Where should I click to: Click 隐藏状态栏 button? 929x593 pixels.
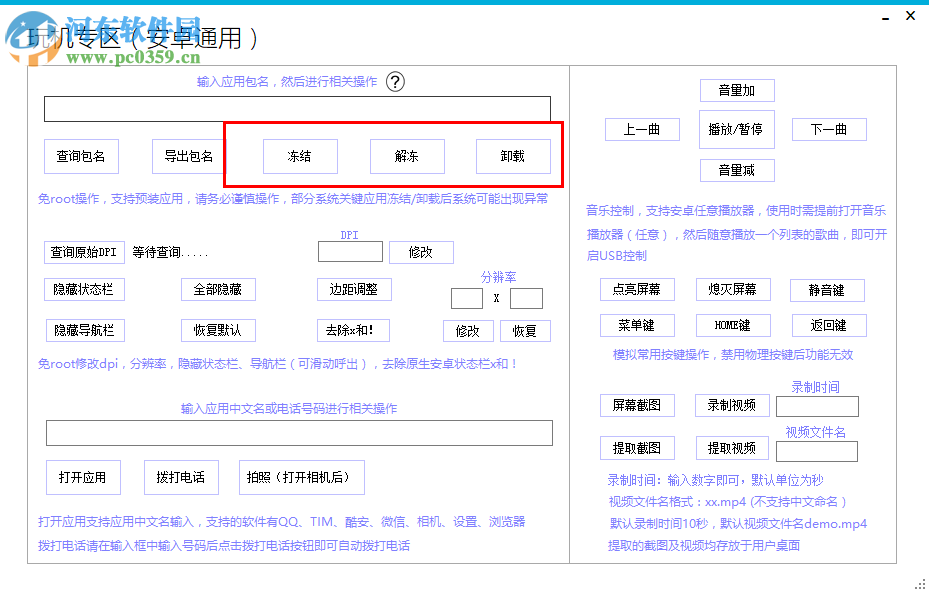(x=84, y=290)
